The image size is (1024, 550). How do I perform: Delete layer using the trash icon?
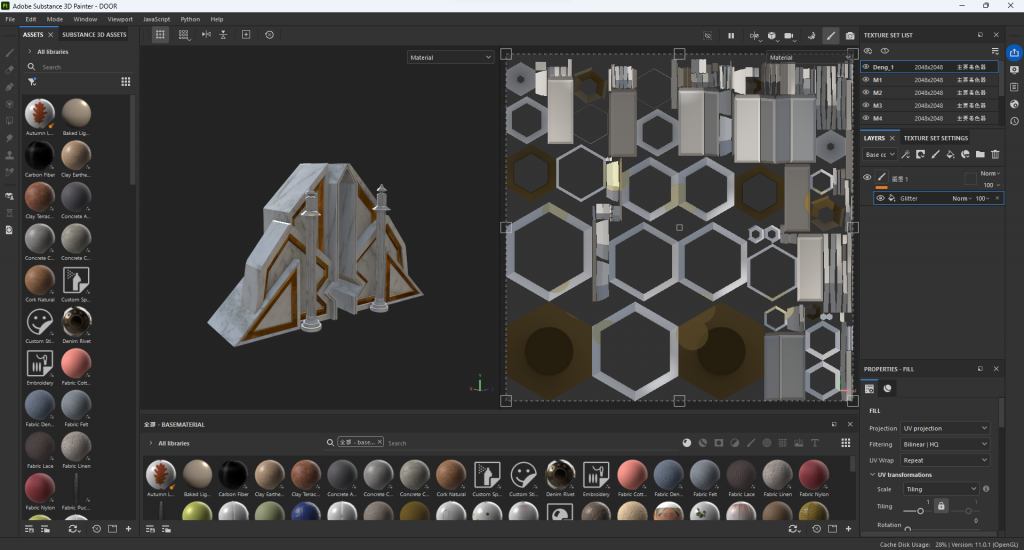click(x=995, y=155)
